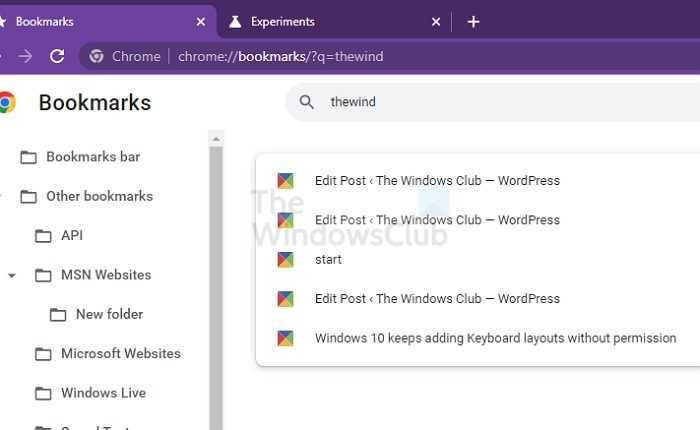700x430 pixels.
Task: Click the address bar URL chrome://bookmarks
Action: (x=280, y=56)
